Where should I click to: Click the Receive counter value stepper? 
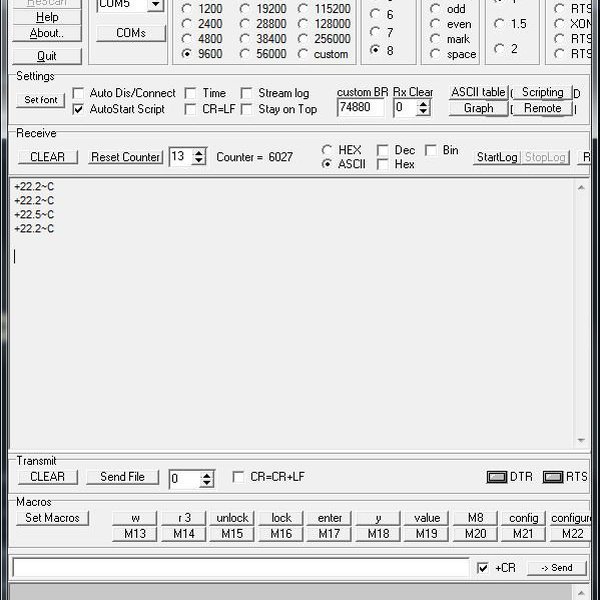[x=198, y=157]
